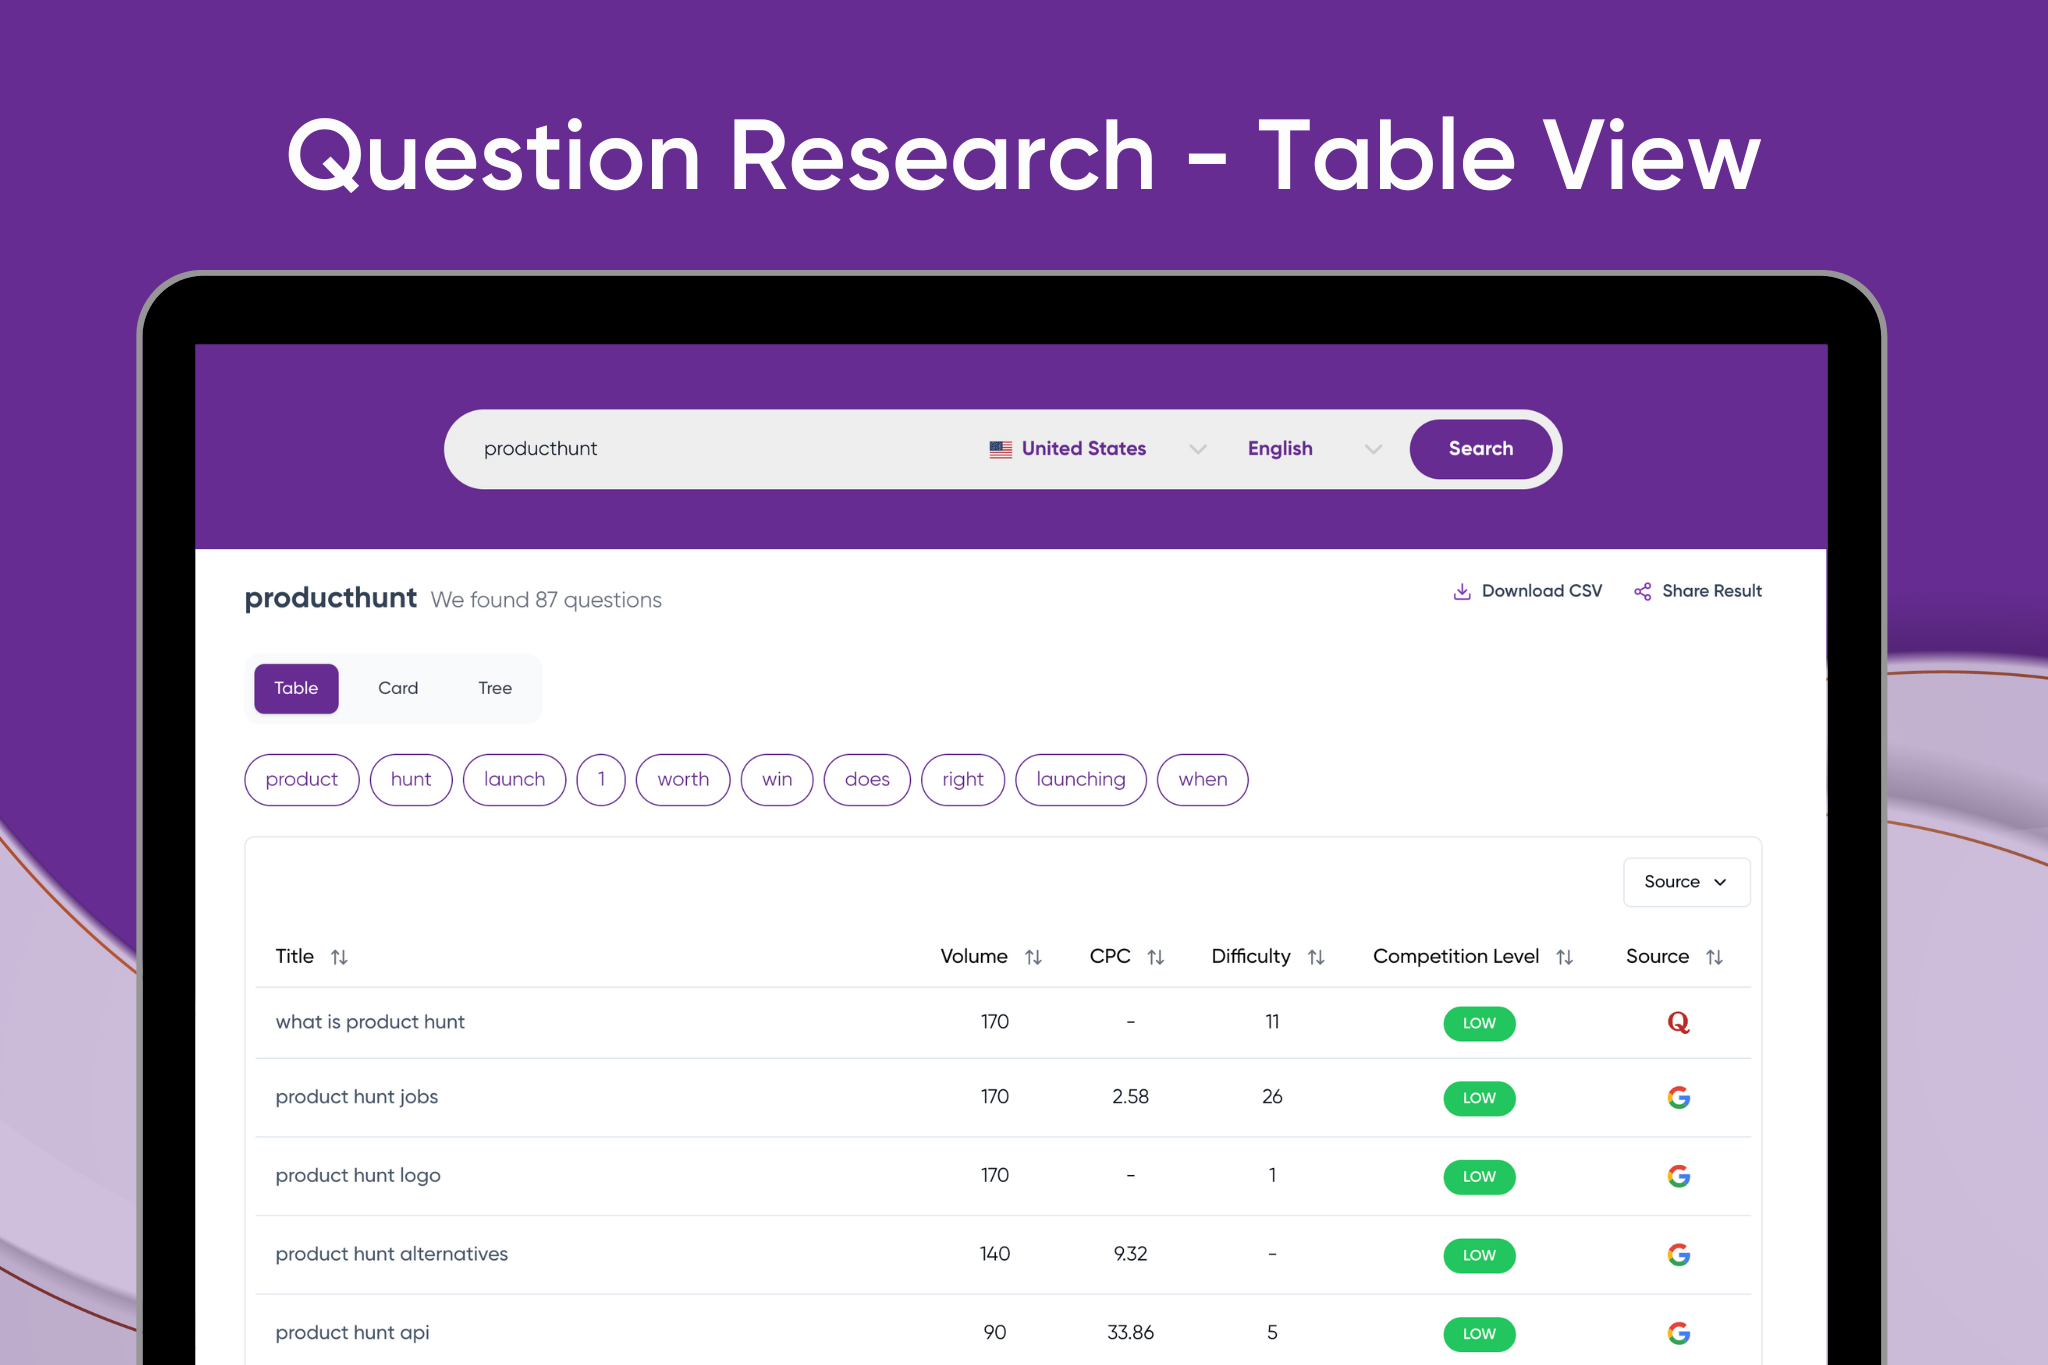Switch to the Card view tab
The height and width of the screenshot is (1365, 2048).
coord(398,688)
